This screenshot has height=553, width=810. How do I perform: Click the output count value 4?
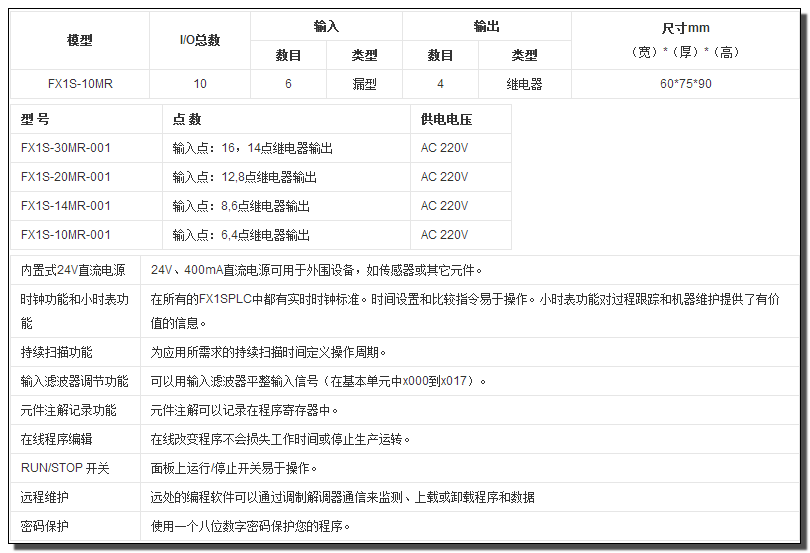point(440,84)
